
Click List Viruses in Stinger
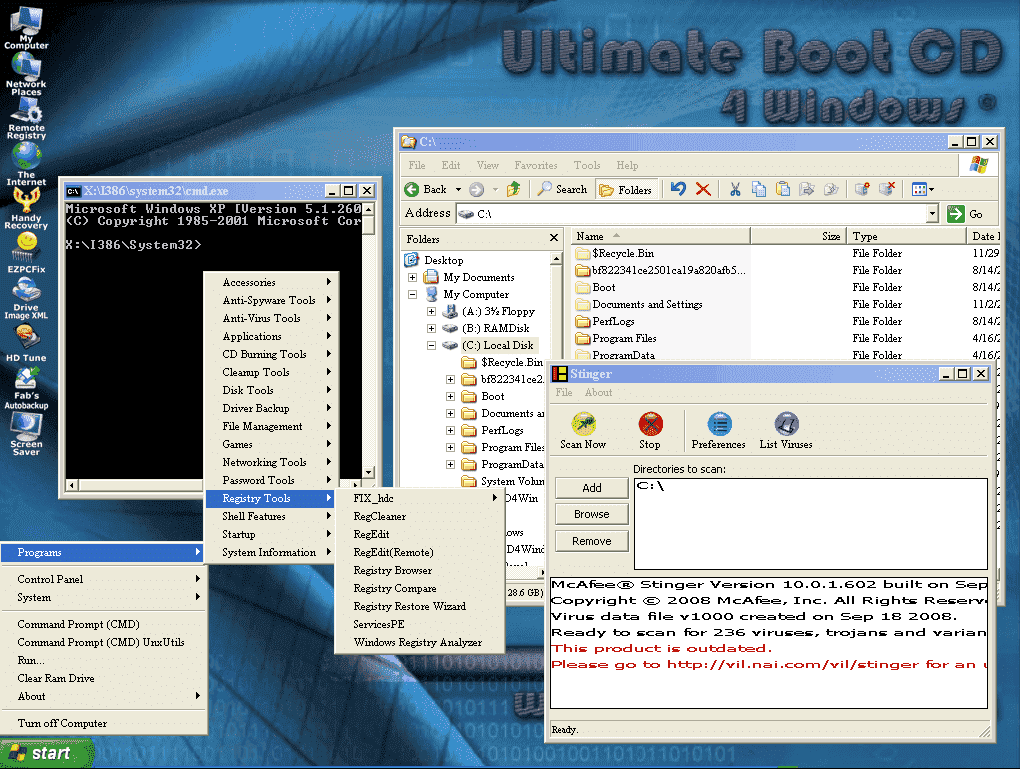pos(786,431)
